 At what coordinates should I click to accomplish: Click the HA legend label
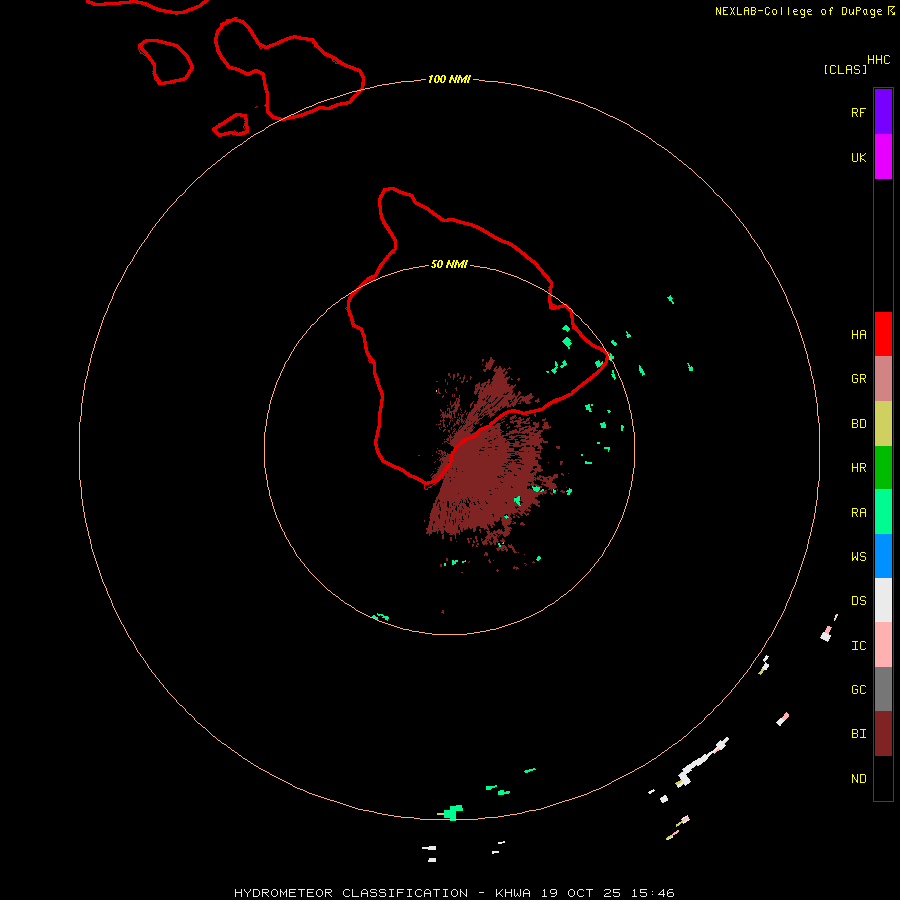858,334
